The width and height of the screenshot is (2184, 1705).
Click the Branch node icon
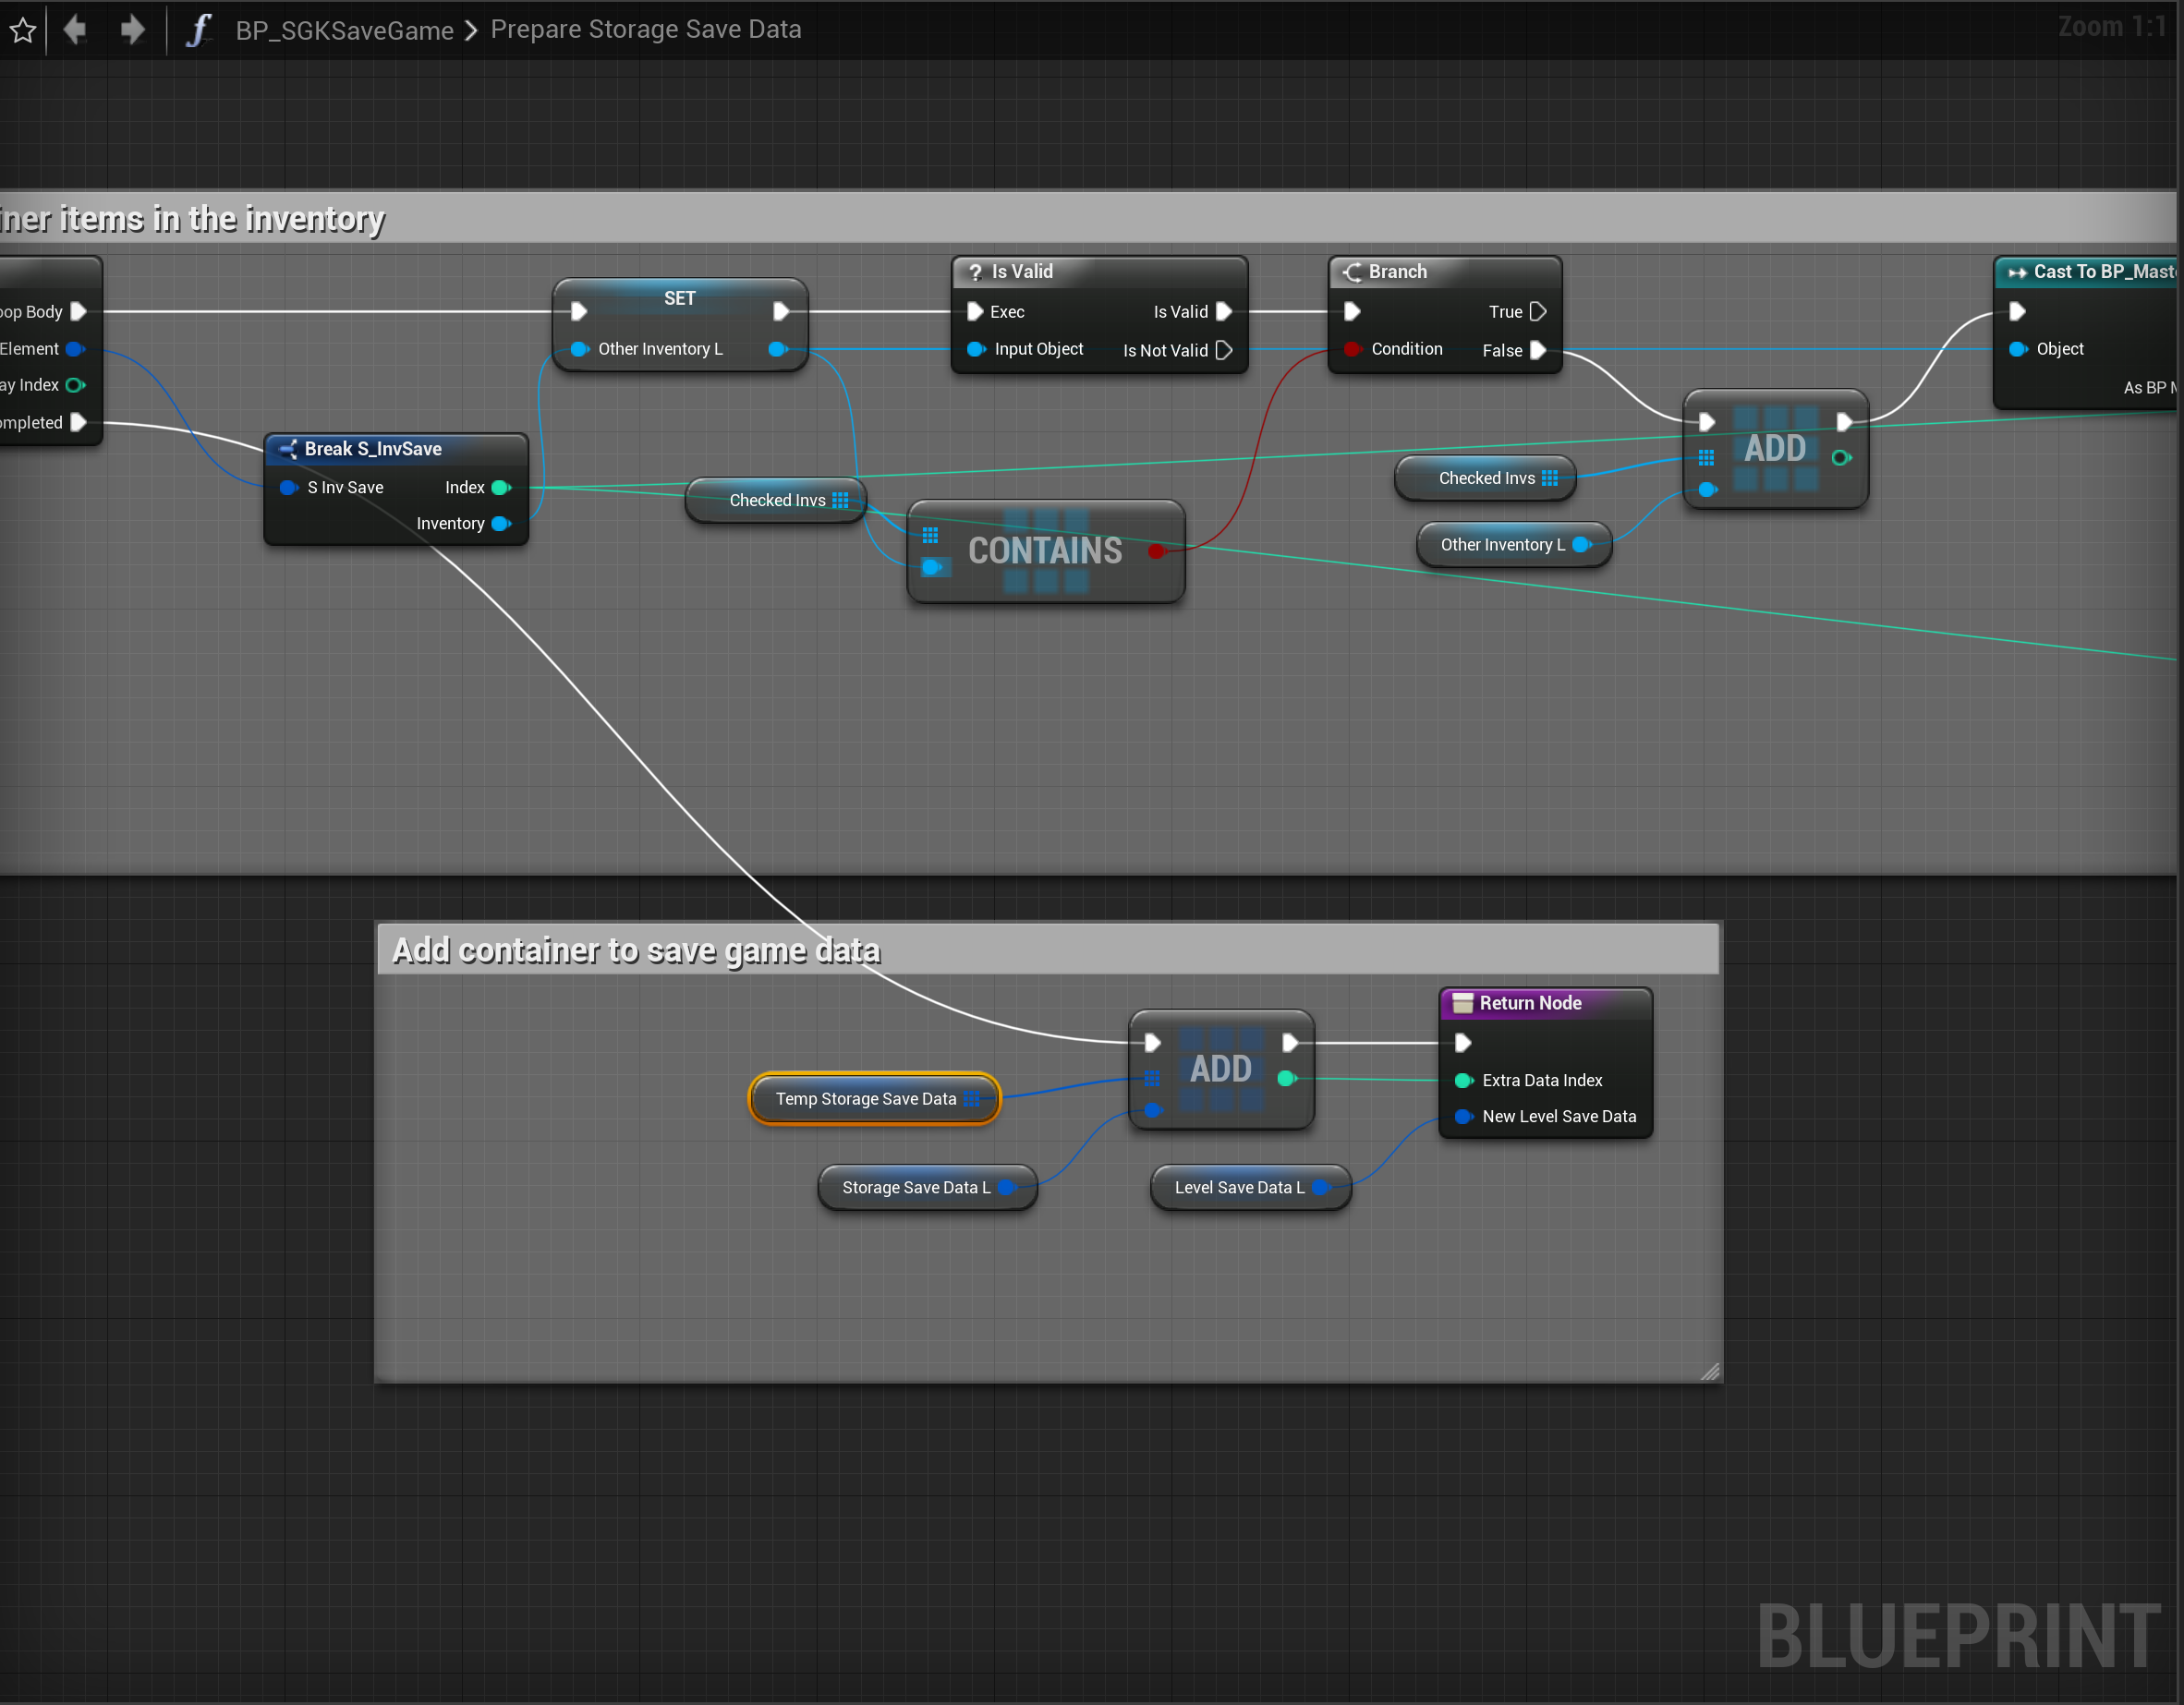pos(1352,272)
